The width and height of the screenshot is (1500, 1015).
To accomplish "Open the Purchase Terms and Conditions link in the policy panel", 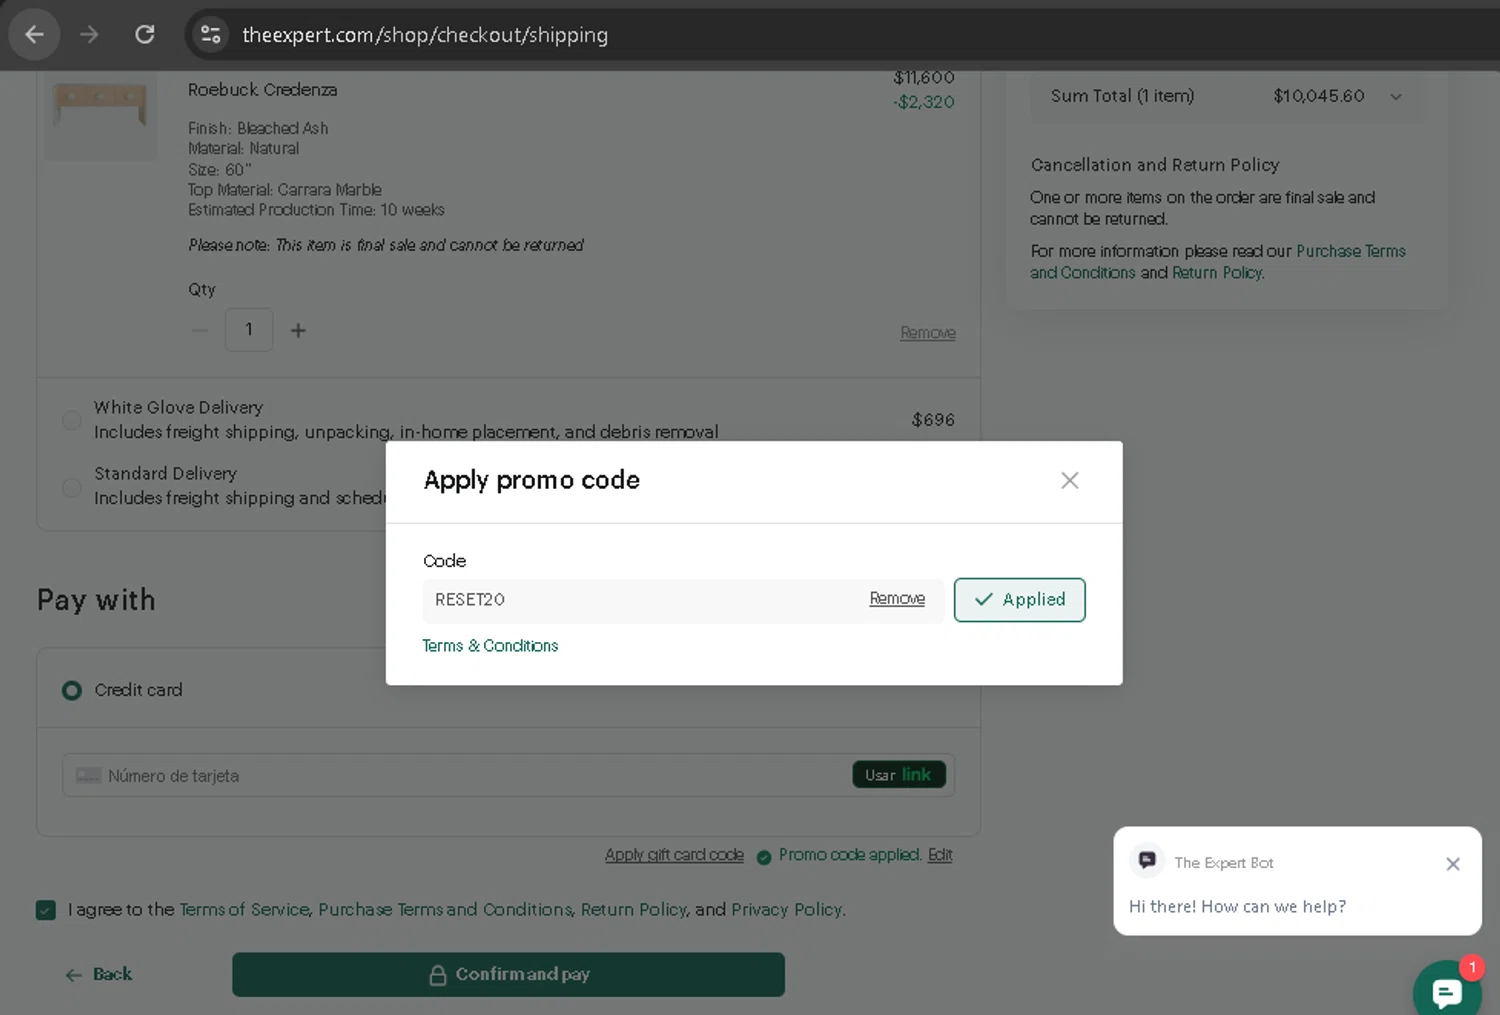I will click(x=1218, y=262).
